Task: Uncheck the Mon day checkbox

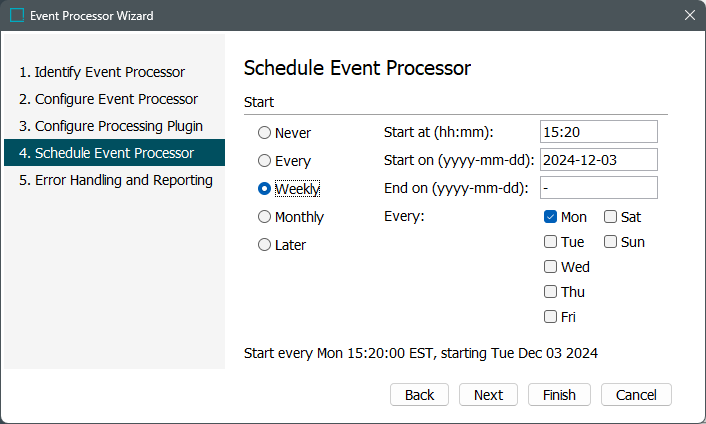Action: click(550, 217)
